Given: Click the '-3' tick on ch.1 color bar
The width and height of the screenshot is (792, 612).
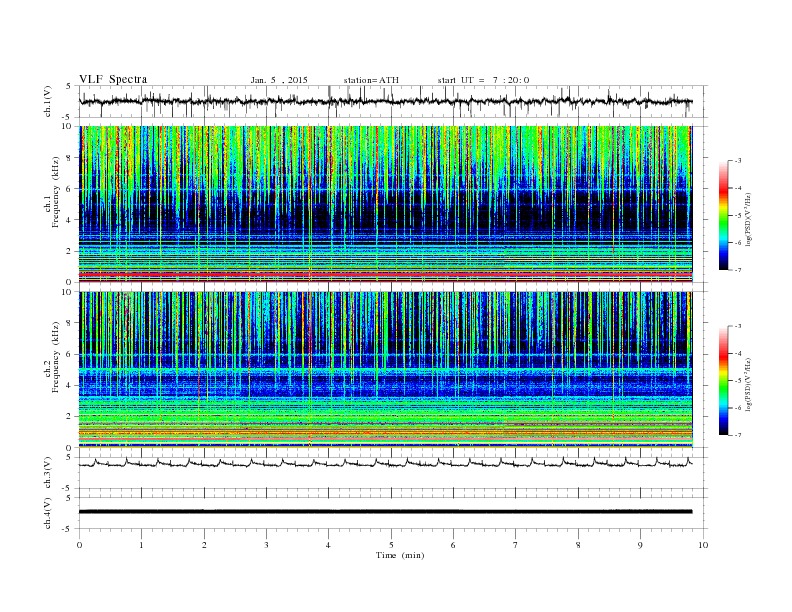Looking at the screenshot, I should point(738,161).
